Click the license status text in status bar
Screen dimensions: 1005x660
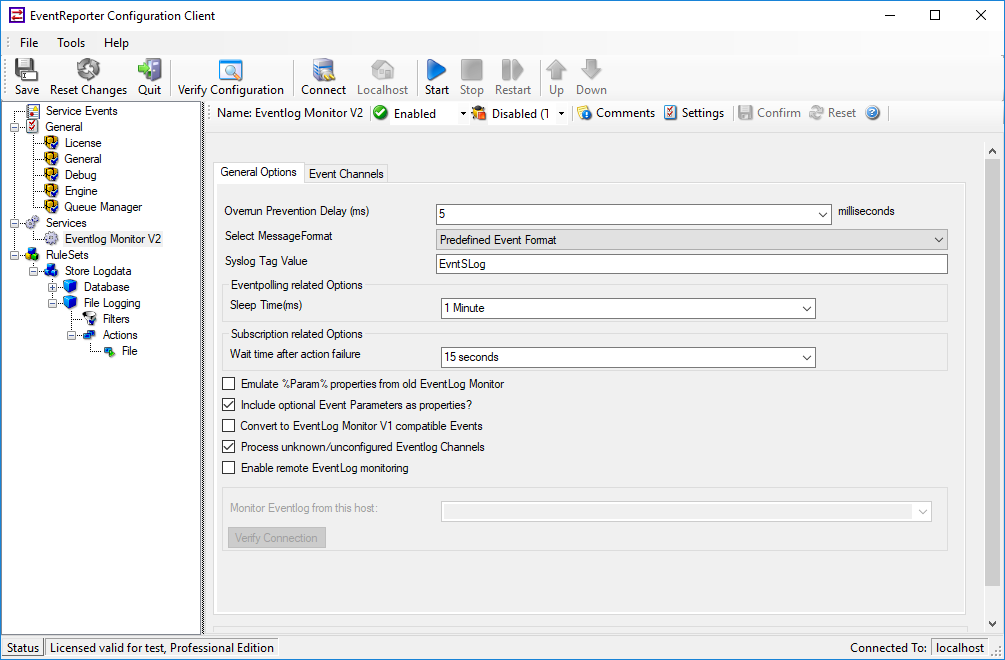pos(162,648)
